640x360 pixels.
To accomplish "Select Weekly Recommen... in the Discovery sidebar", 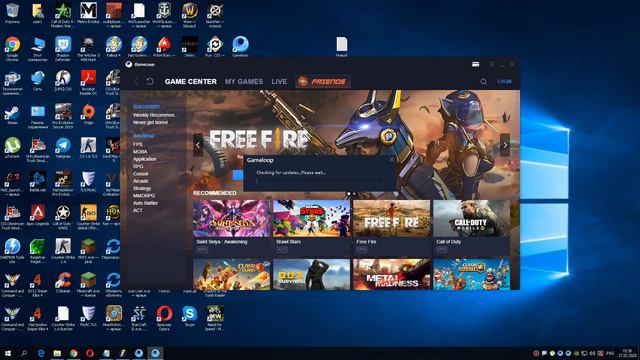I will [x=154, y=115].
